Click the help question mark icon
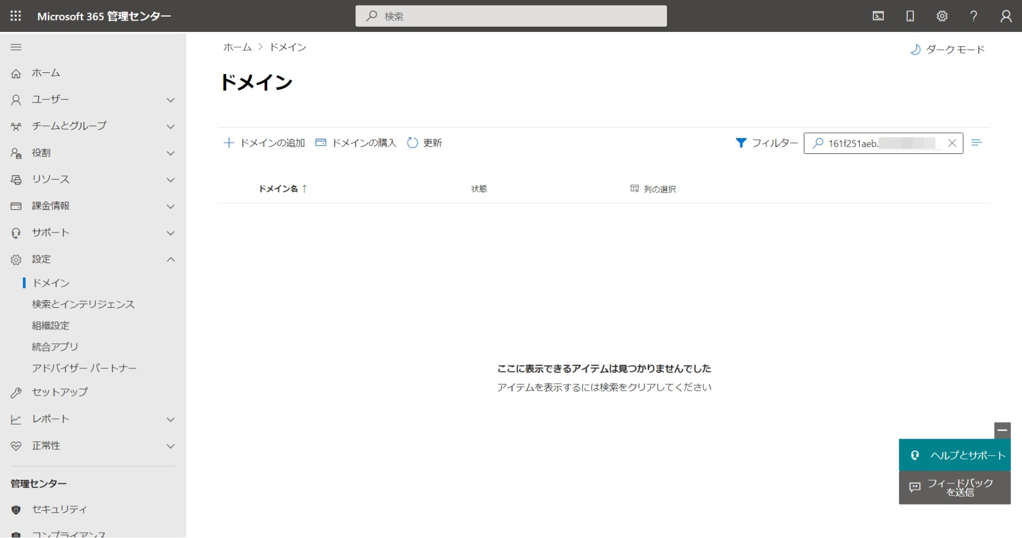1022x538 pixels. 974,16
